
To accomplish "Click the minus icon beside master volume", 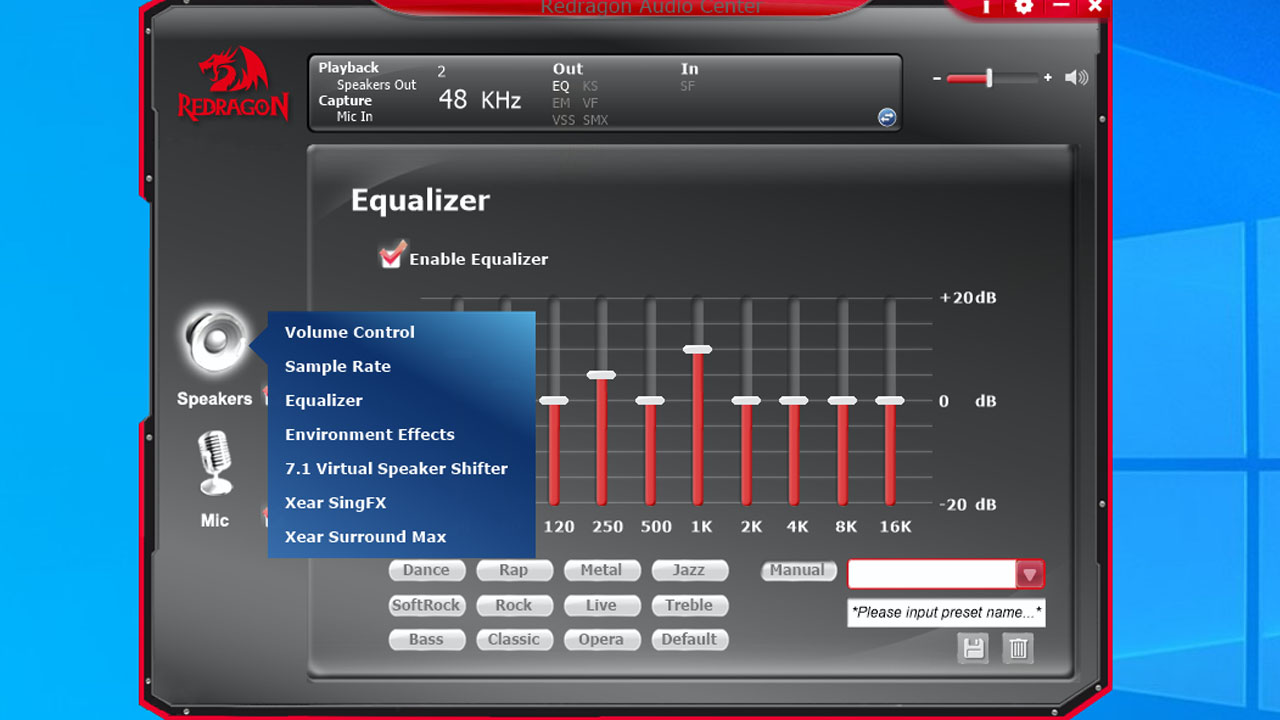I will (x=937, y=78).
